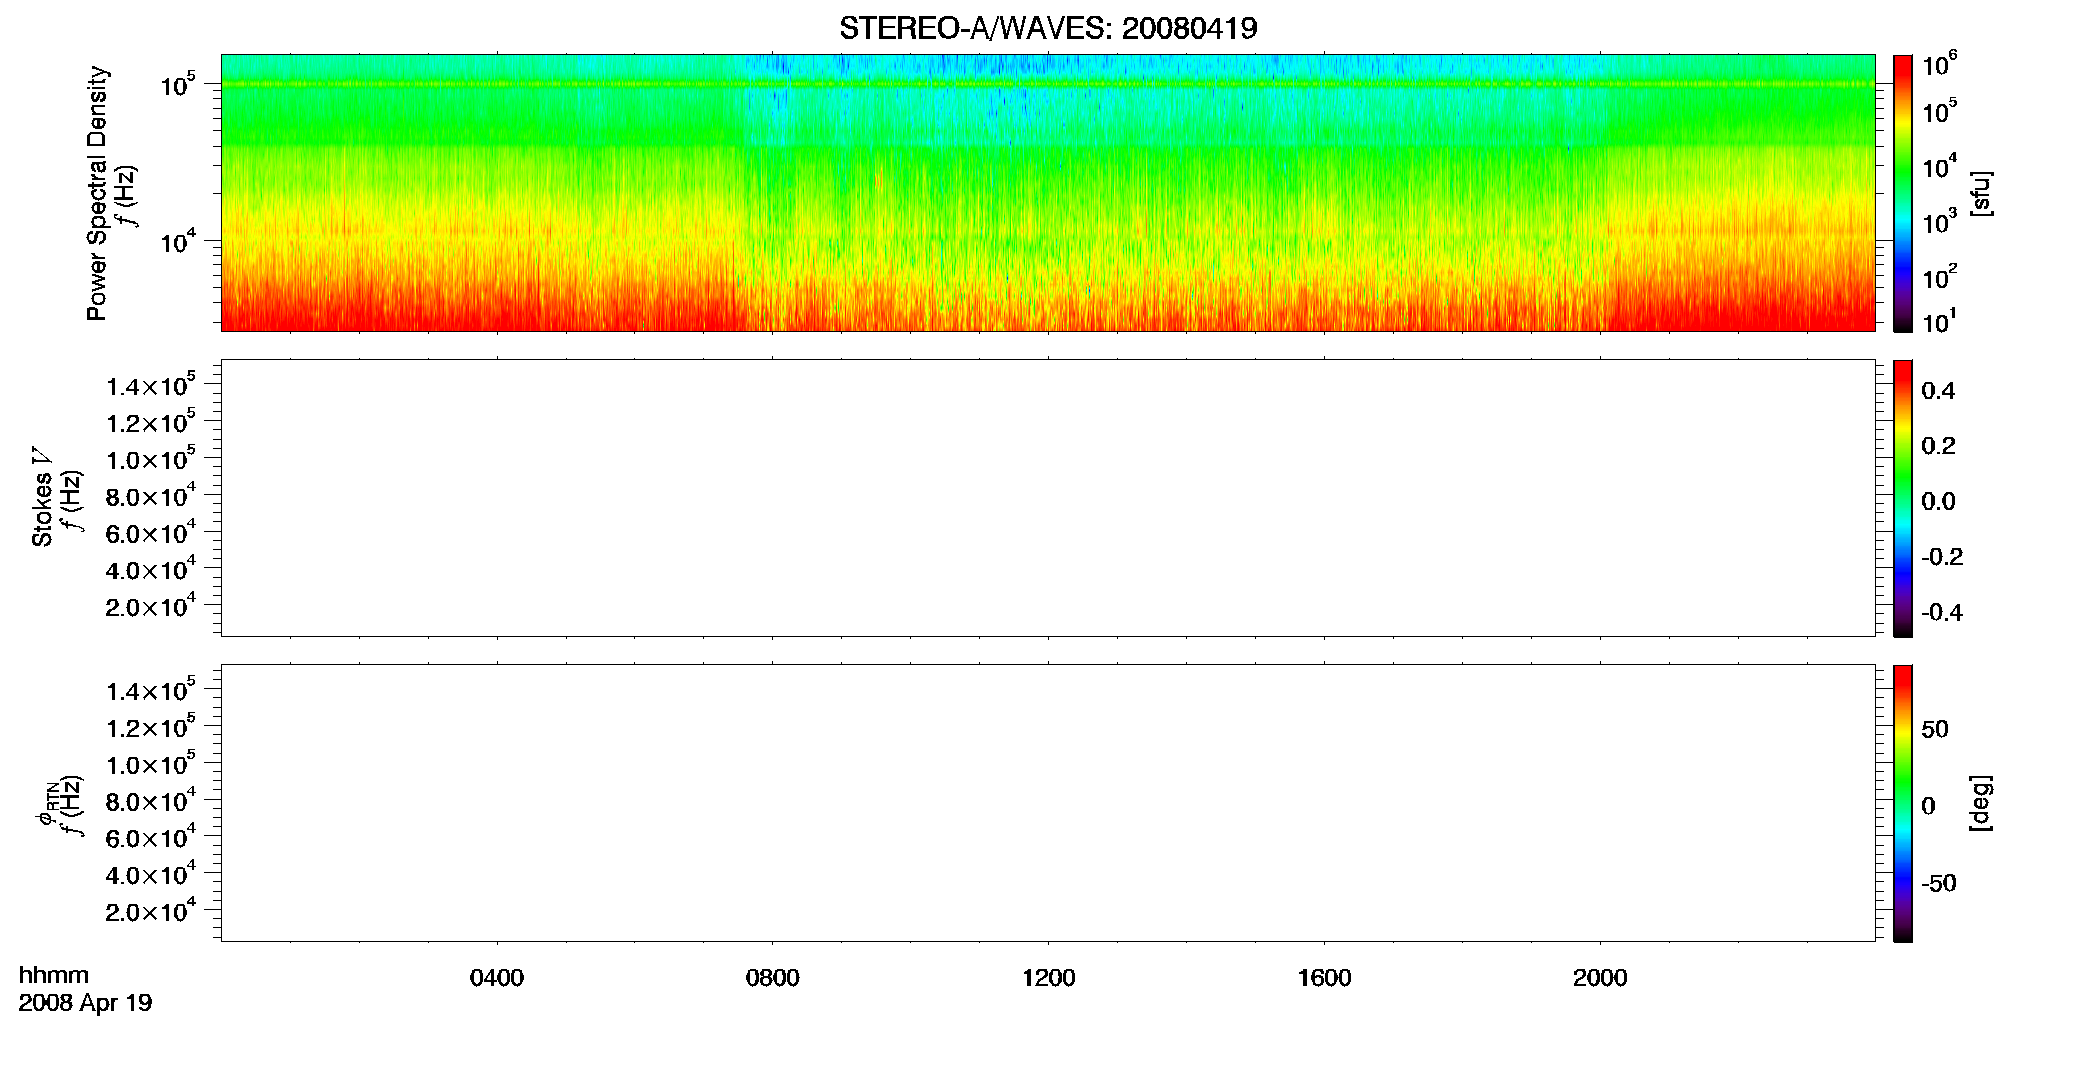Click the Stokes V axis label
Screen dimensions: 2096x1080
pos(42,498)
